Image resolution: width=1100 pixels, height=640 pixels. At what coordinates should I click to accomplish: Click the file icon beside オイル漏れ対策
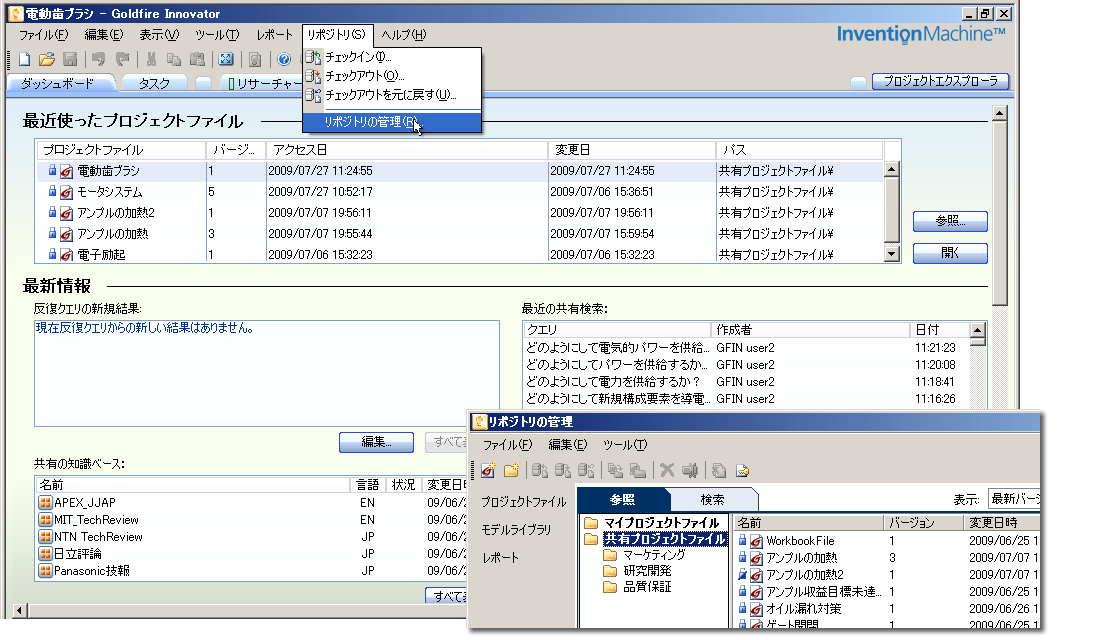click(x=756, y=609)
